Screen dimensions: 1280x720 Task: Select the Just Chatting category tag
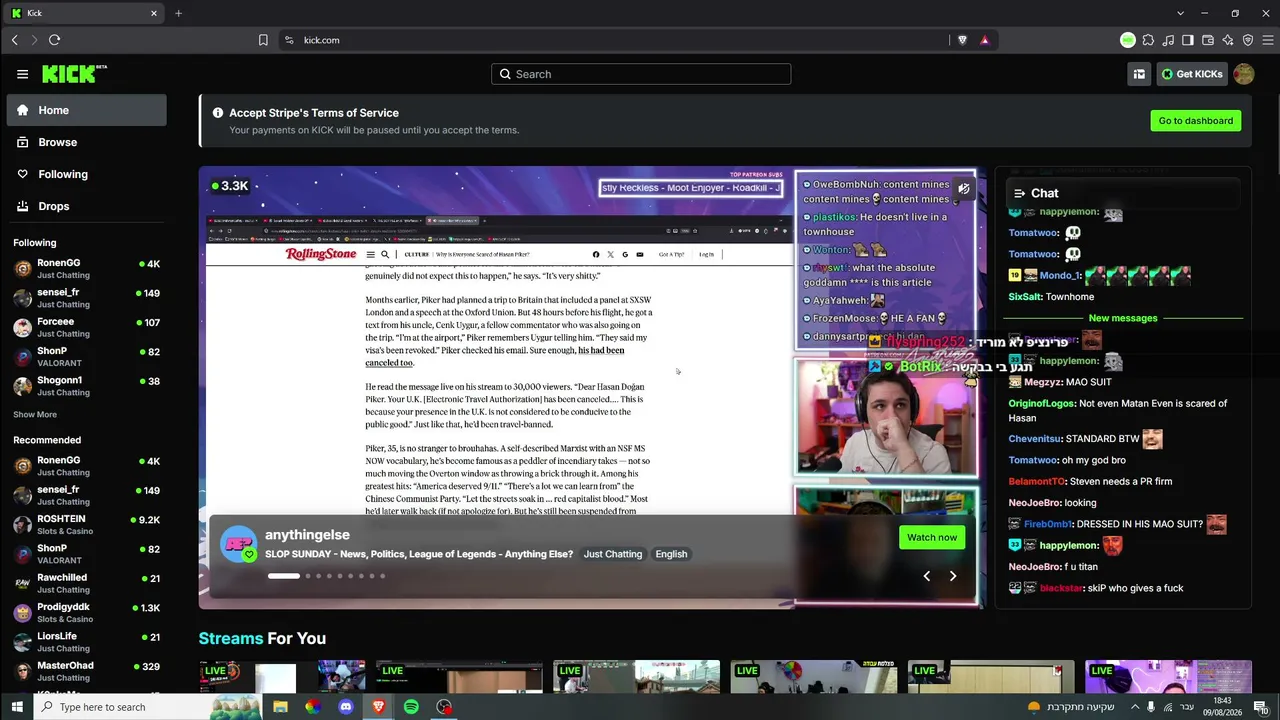pyautogui.click(x=613, y=554)
